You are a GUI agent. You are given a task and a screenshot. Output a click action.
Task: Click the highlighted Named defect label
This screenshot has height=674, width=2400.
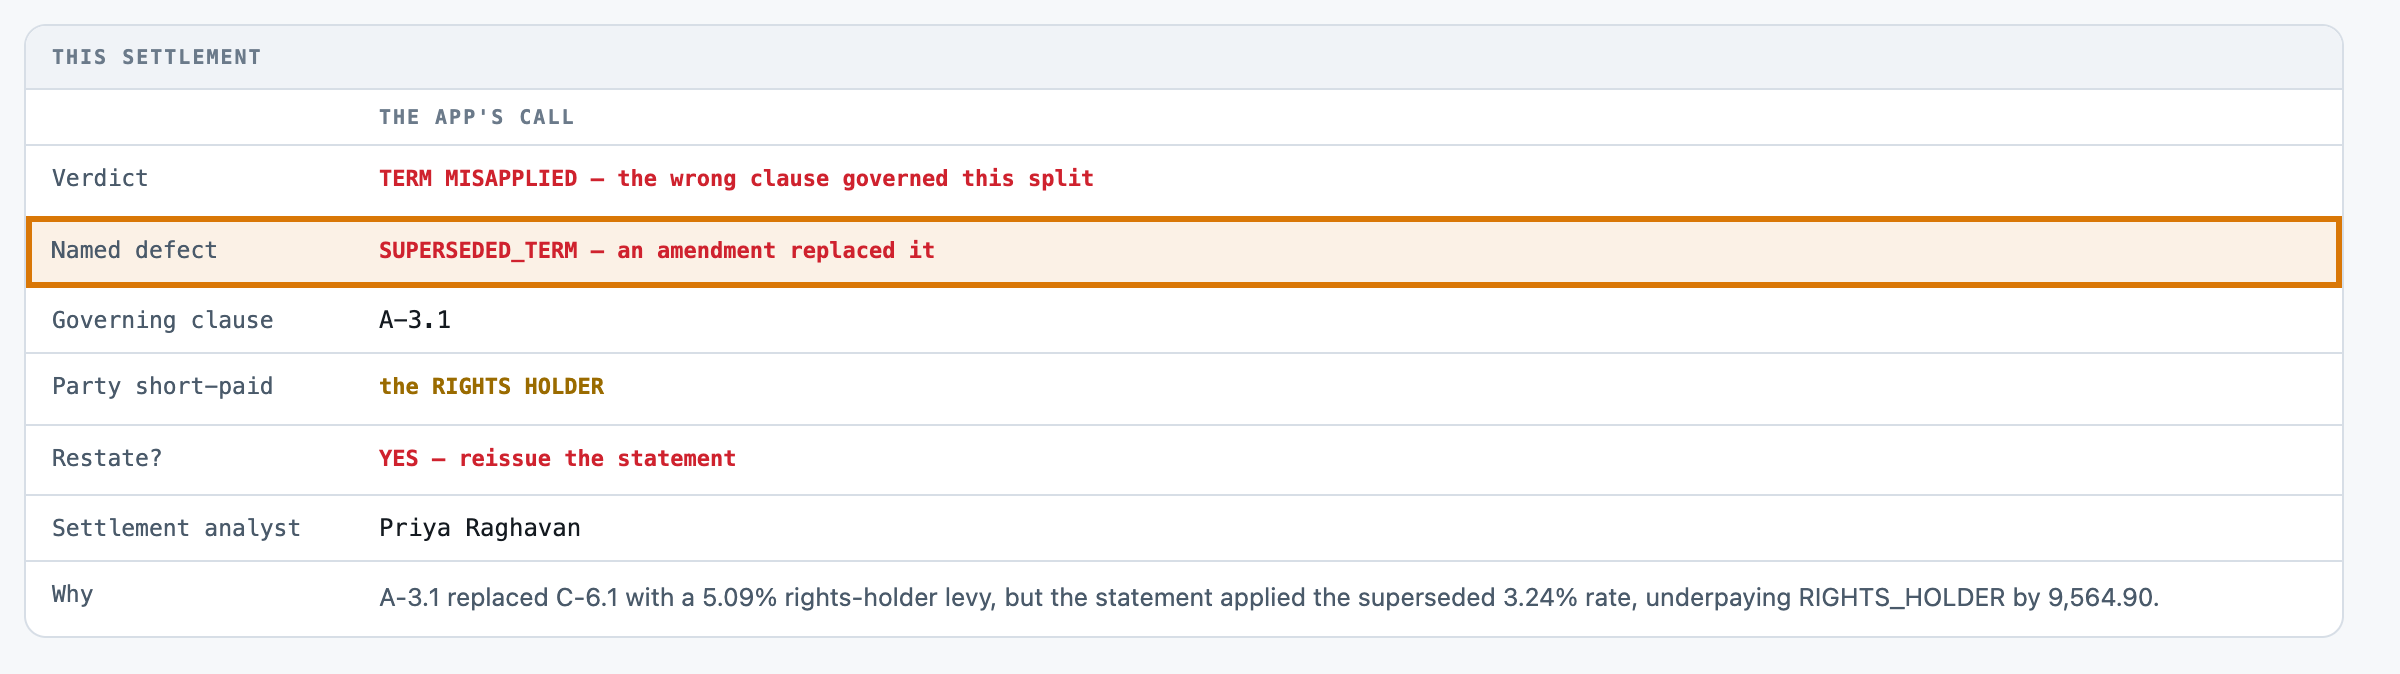(134, 250)
